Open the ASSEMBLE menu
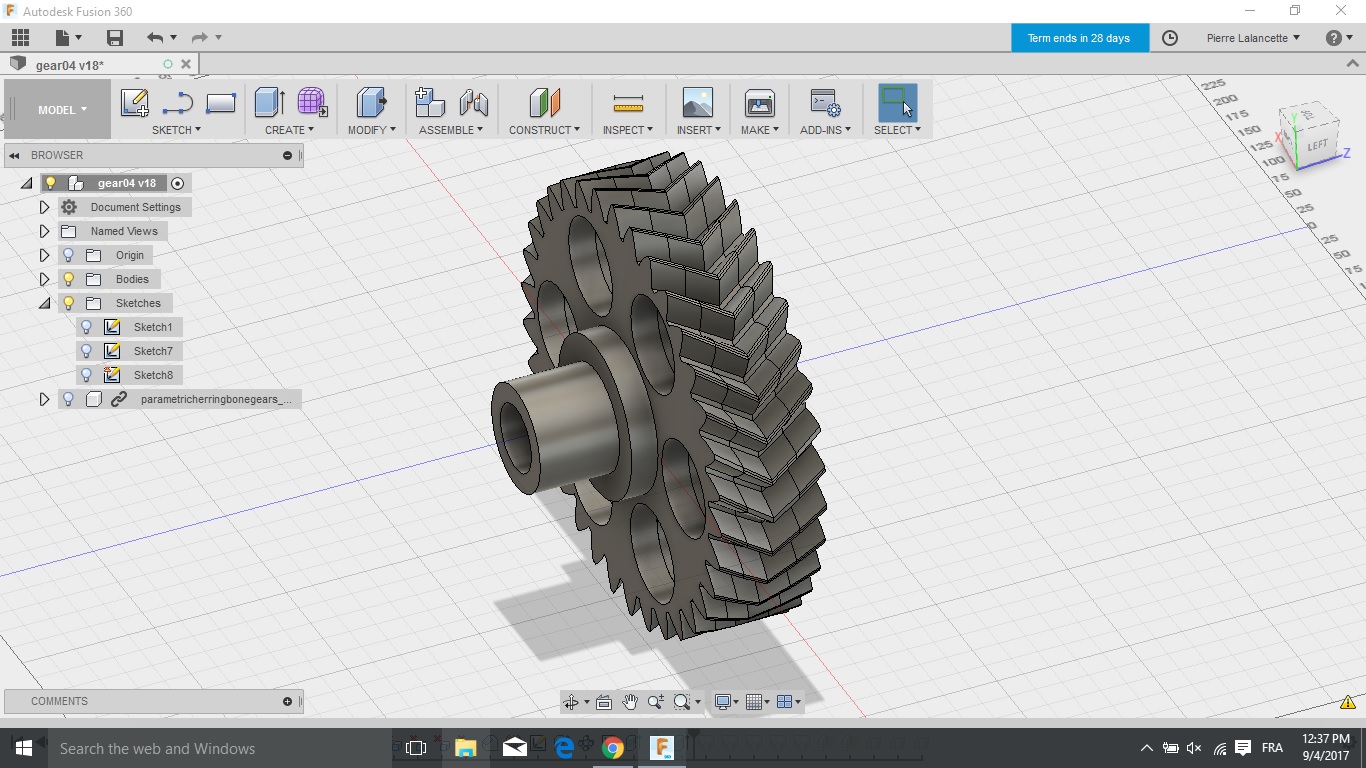 pos(451,130)
